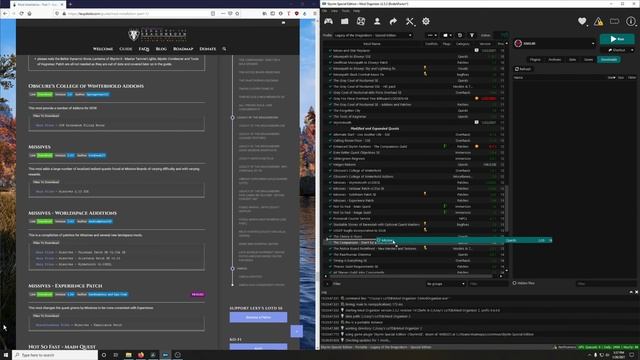The image size is (640, 360).
Task: Click Become a Patron button on website
Action: (x=258, y=317)
